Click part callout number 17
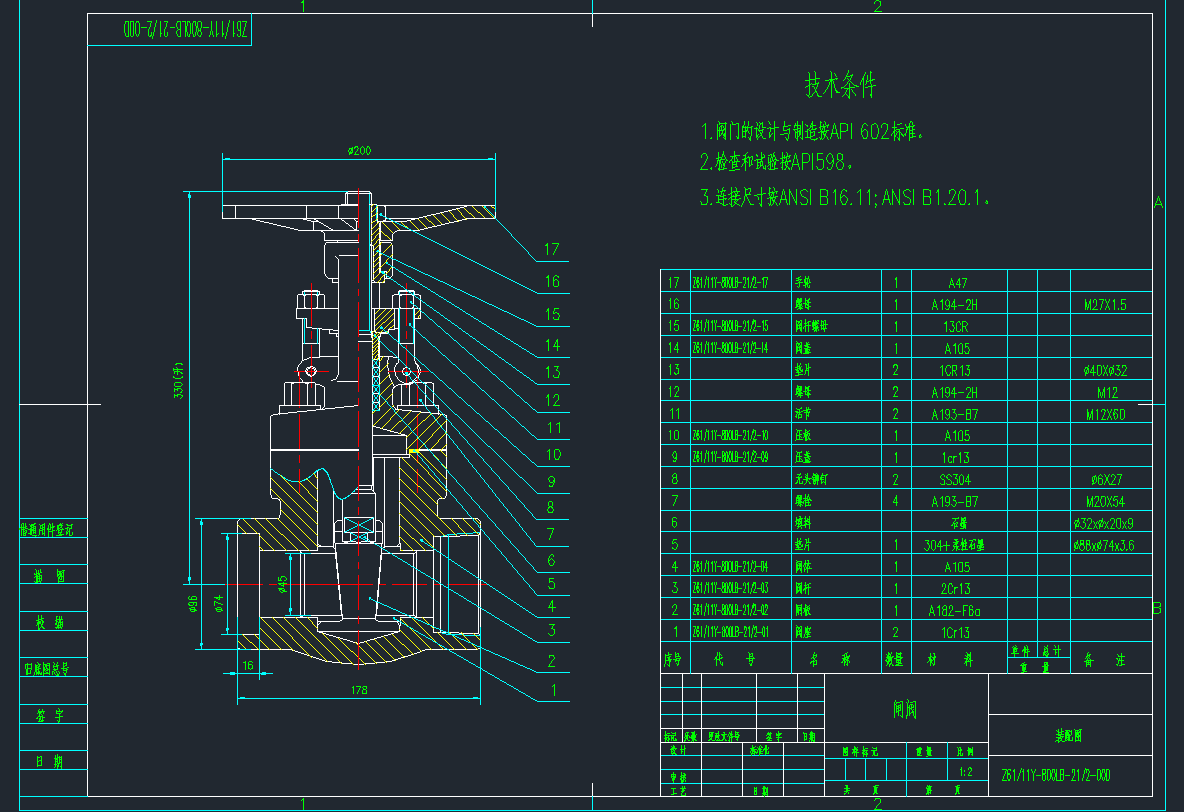 click(552, 250)
